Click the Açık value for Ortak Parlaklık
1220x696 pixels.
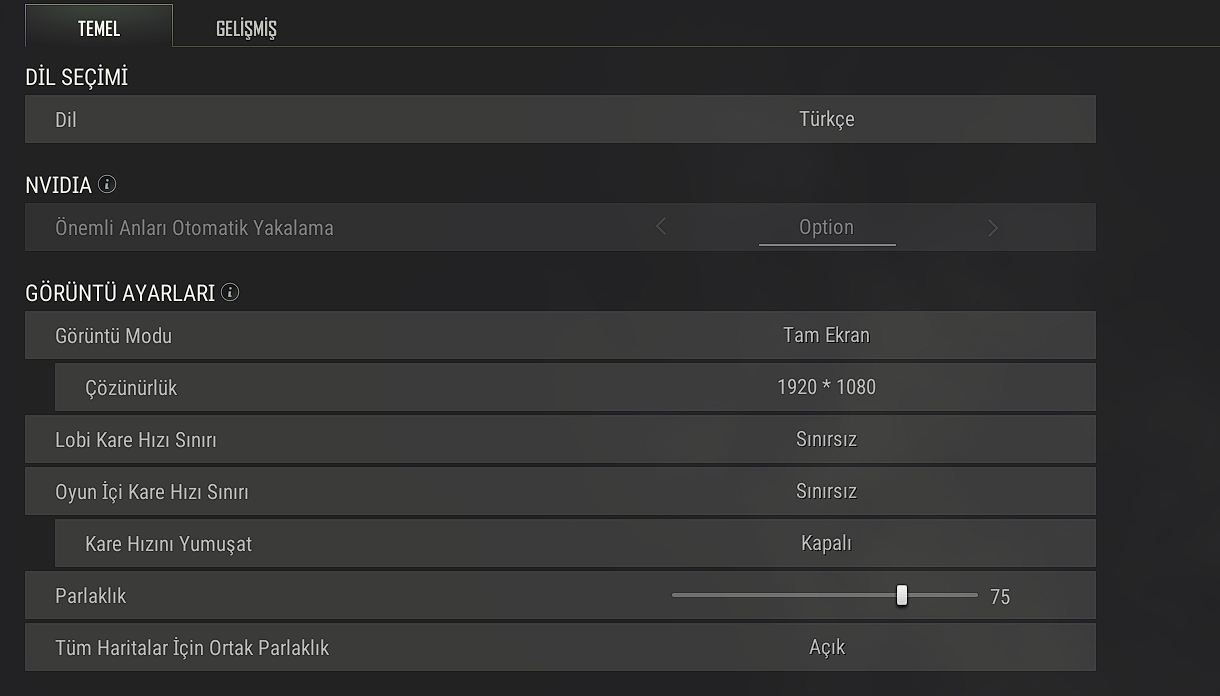(827, 648)
